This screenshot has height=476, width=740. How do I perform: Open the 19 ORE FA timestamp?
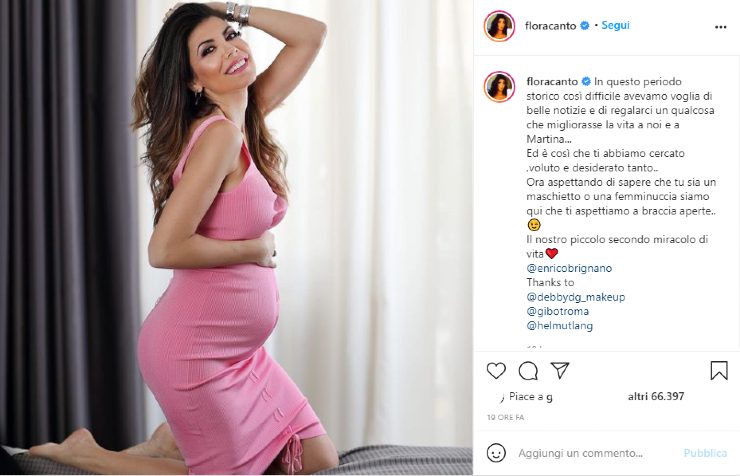point(505,418)
